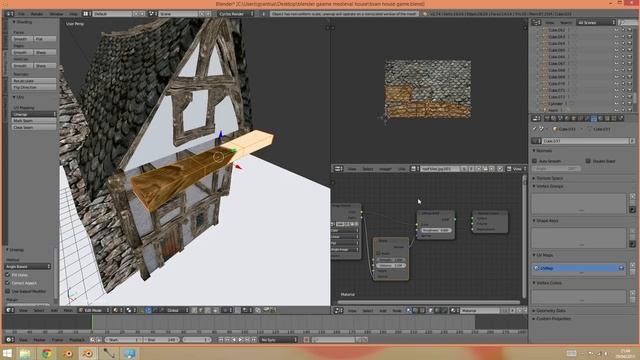Viewport: 640px width, 360px height.
Task: Open the Material properties tab
Action: click(x=600, y=118)
